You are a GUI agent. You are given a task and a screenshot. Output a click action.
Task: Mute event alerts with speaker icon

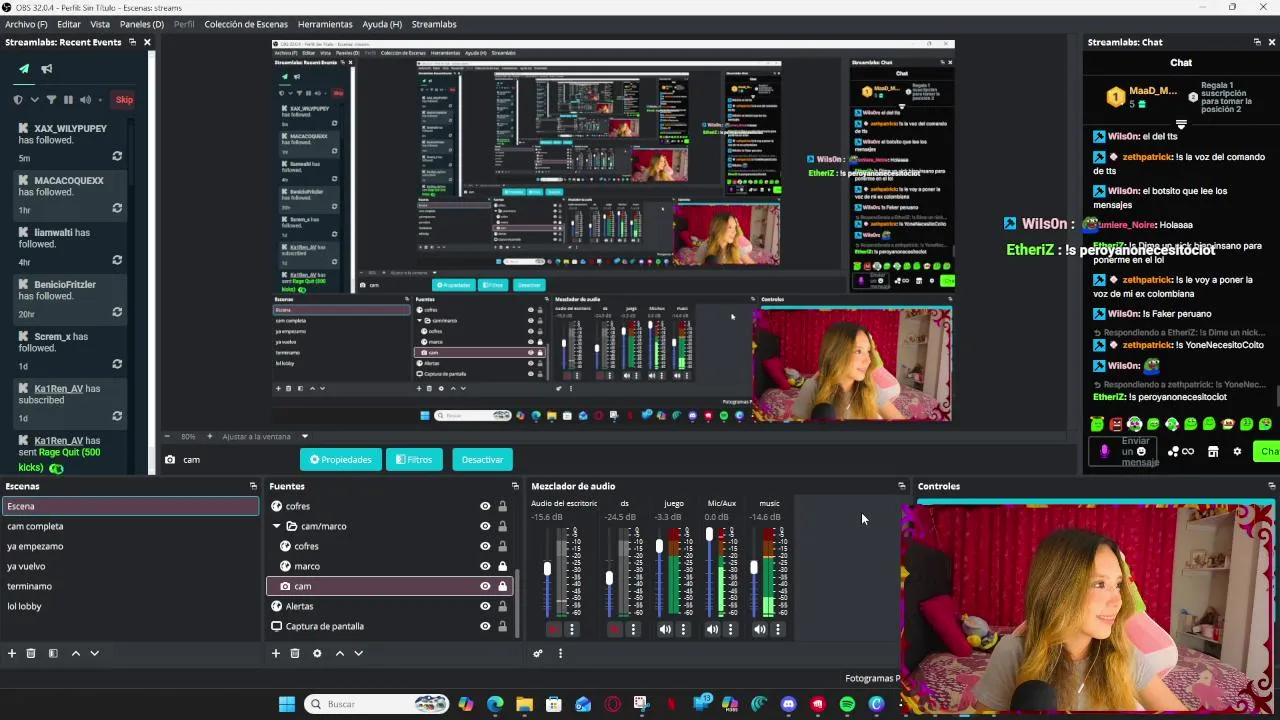85,100
